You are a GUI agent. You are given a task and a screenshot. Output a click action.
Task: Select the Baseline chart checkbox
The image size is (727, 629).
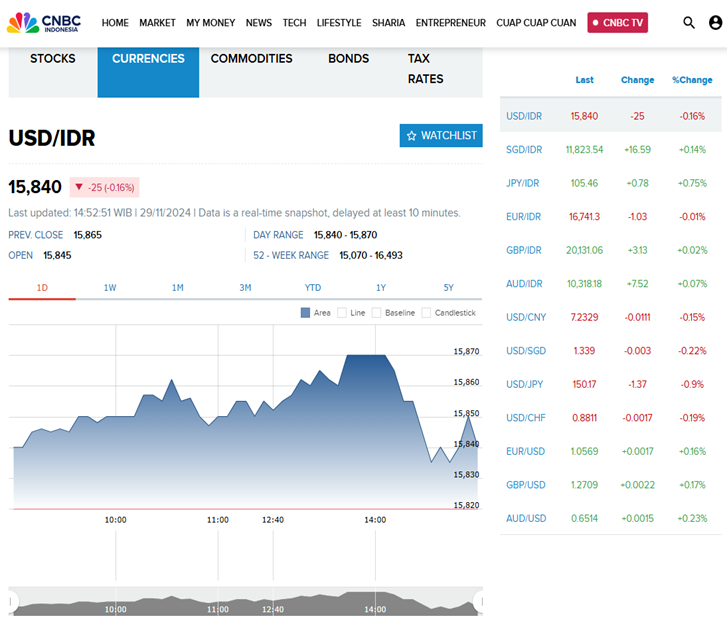(377, 313)
